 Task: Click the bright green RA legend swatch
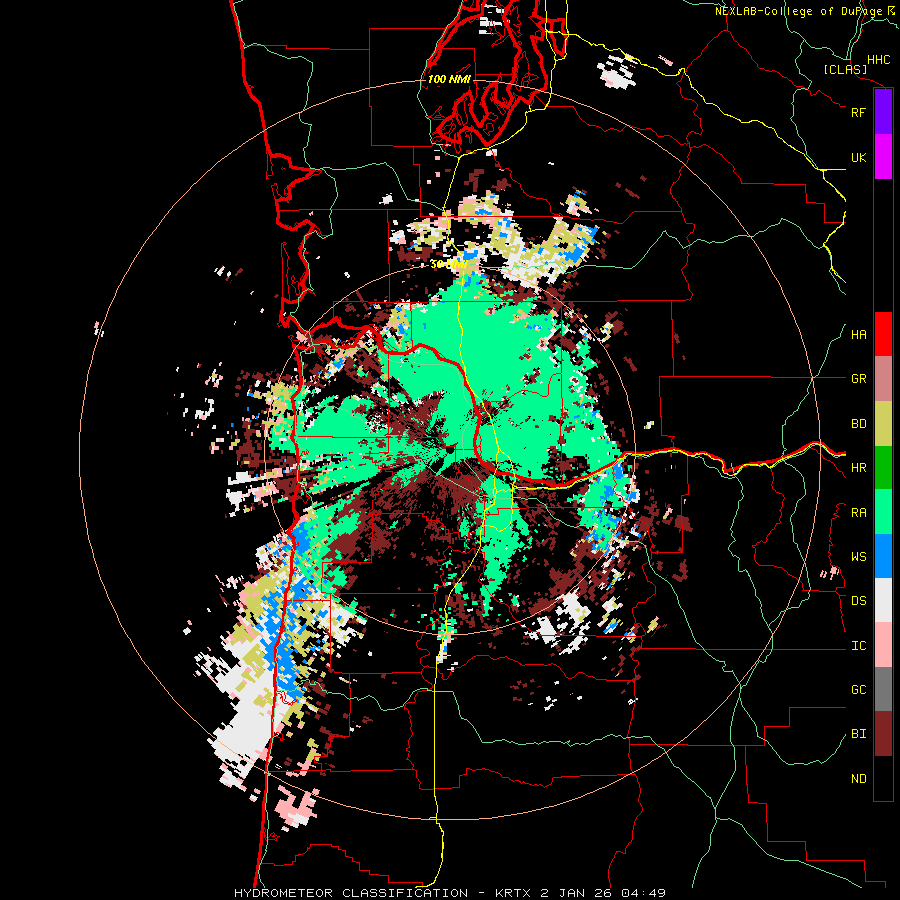pos(883,512)
